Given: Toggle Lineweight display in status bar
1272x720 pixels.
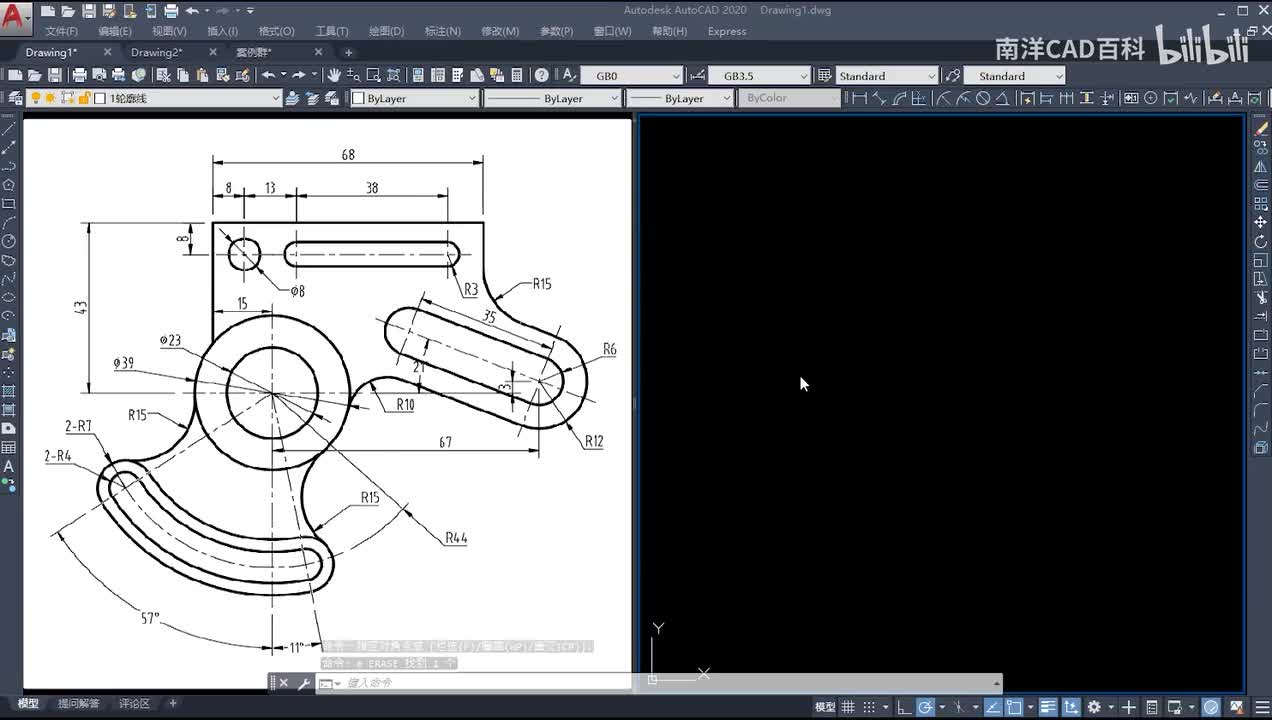Looking at the screenshot, I should [1048, 707].
